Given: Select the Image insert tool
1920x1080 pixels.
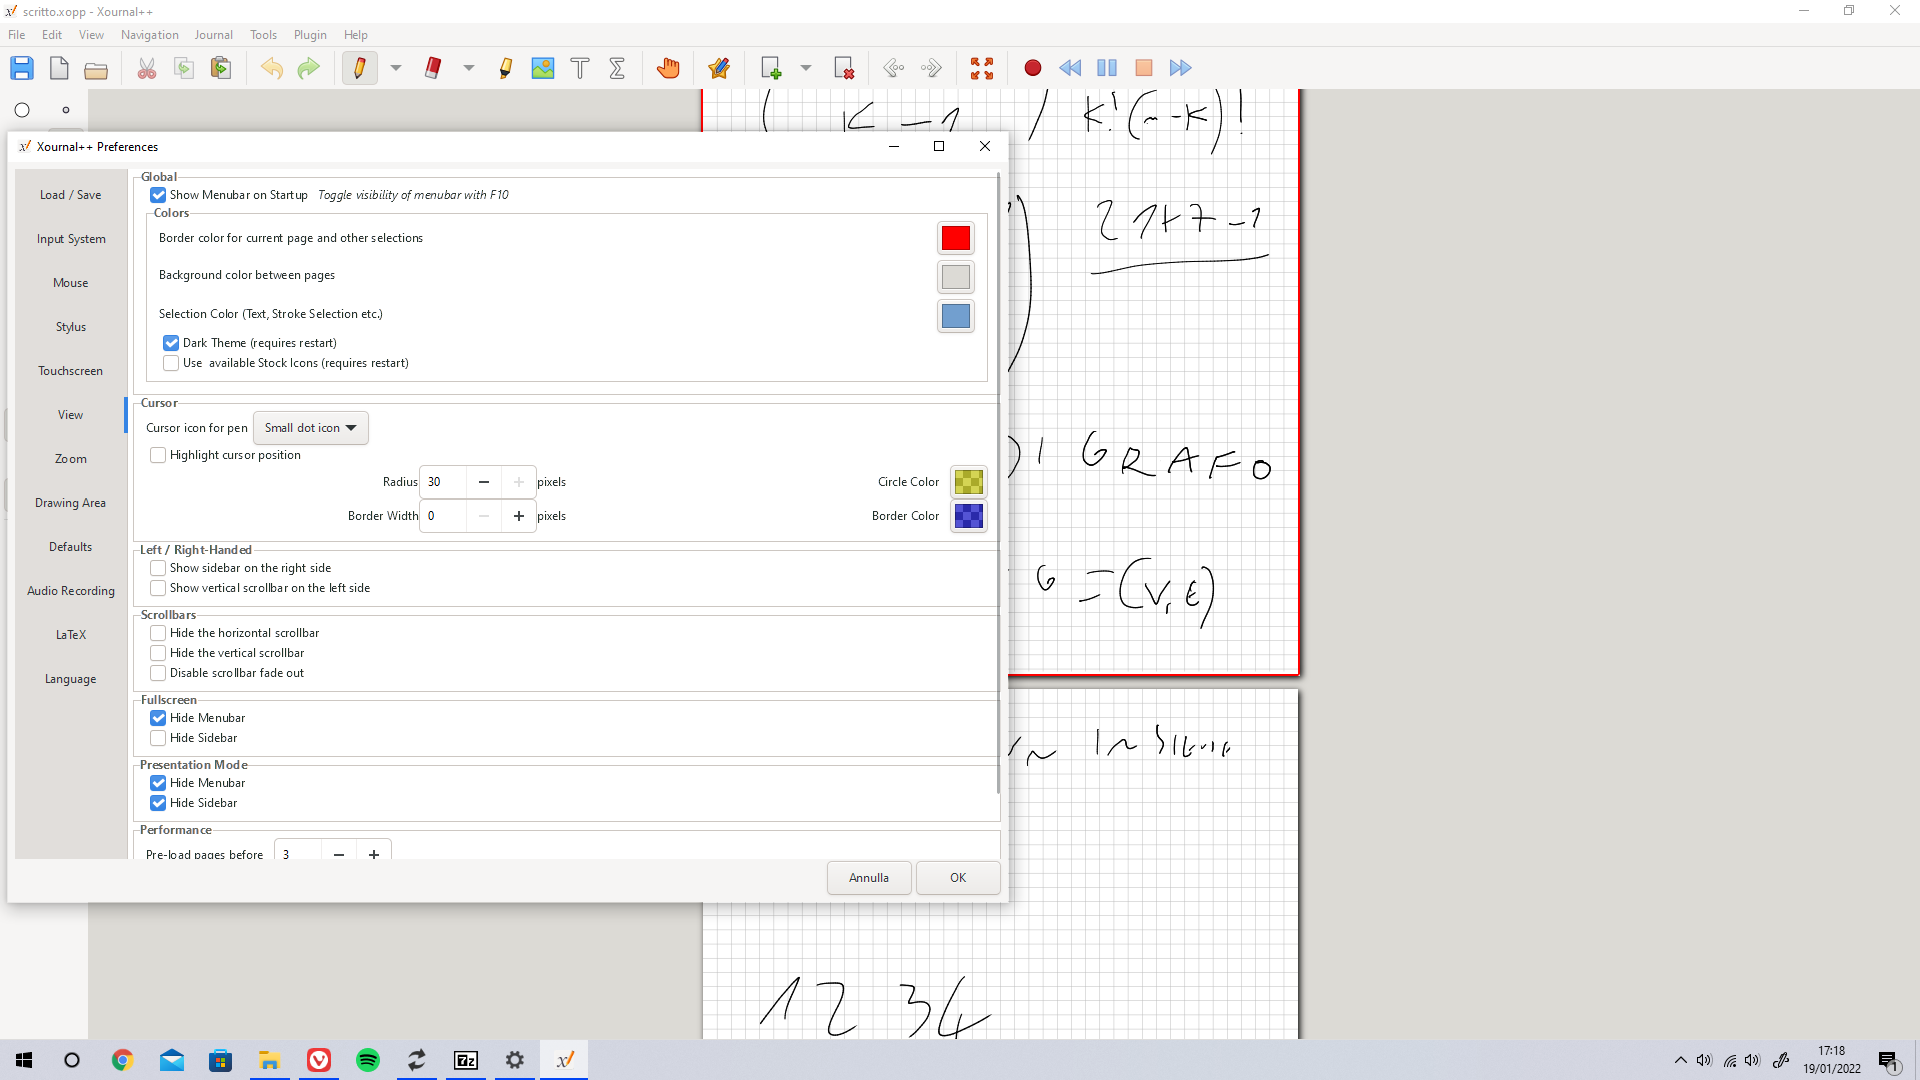Looking at the screenshot, I should point(543,68).
